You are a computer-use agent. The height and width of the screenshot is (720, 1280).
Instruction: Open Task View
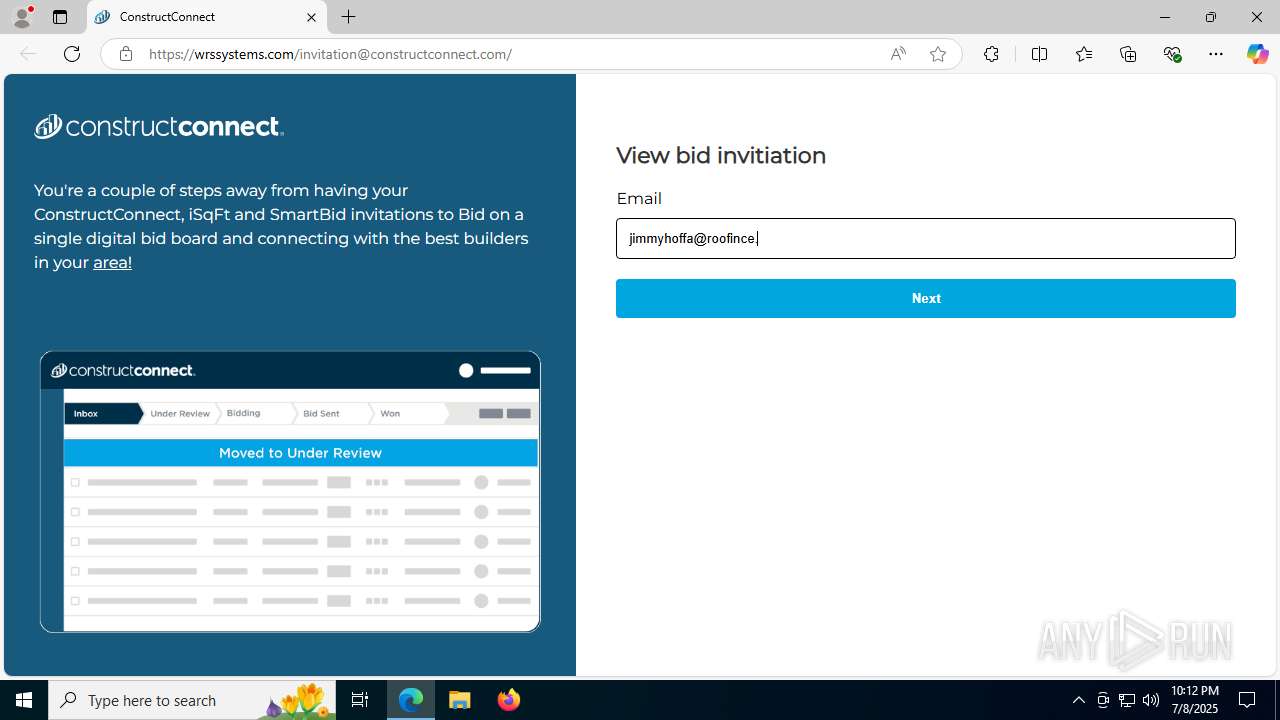click(360, 700)
